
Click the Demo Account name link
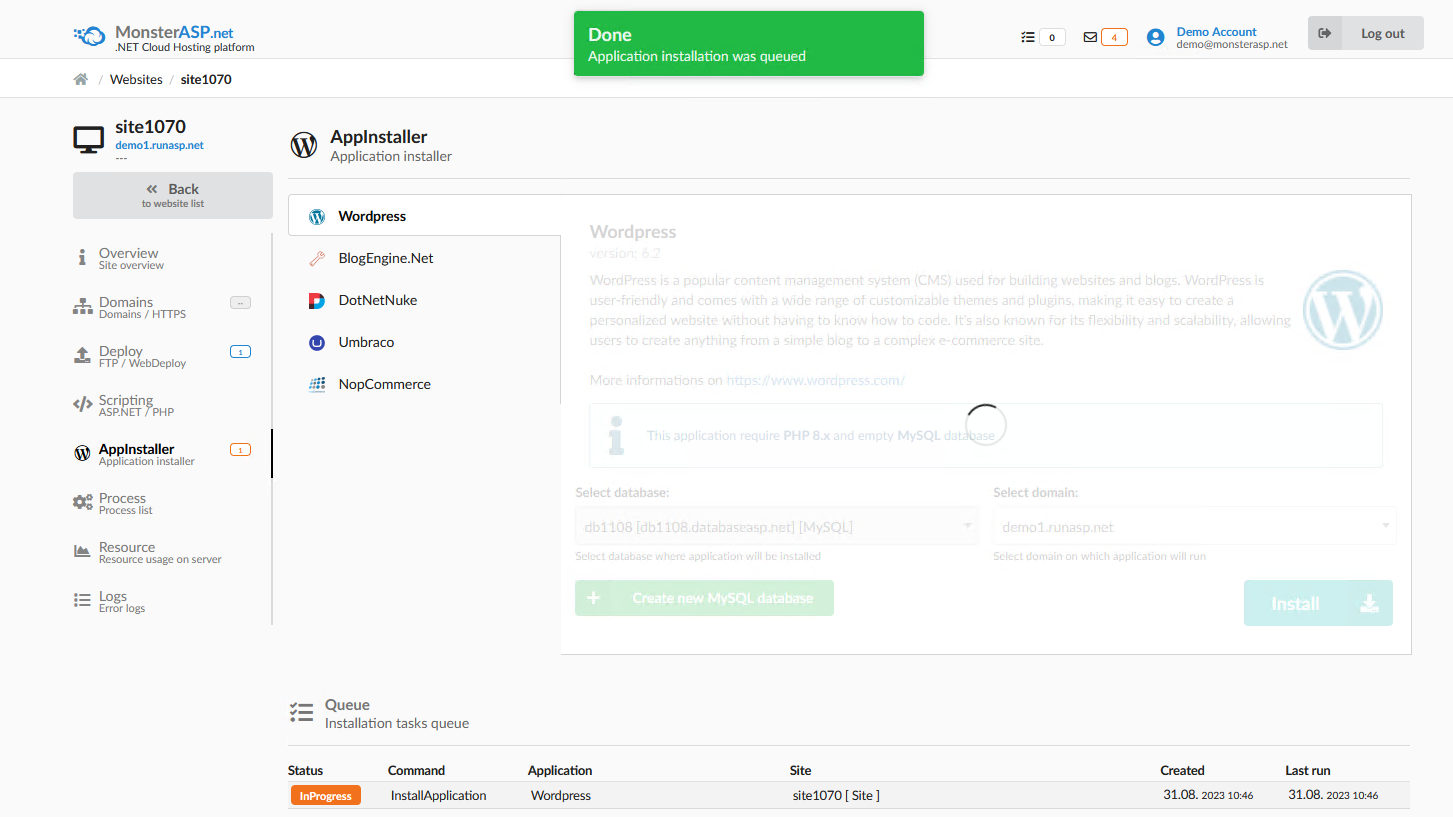(1216, 32)
